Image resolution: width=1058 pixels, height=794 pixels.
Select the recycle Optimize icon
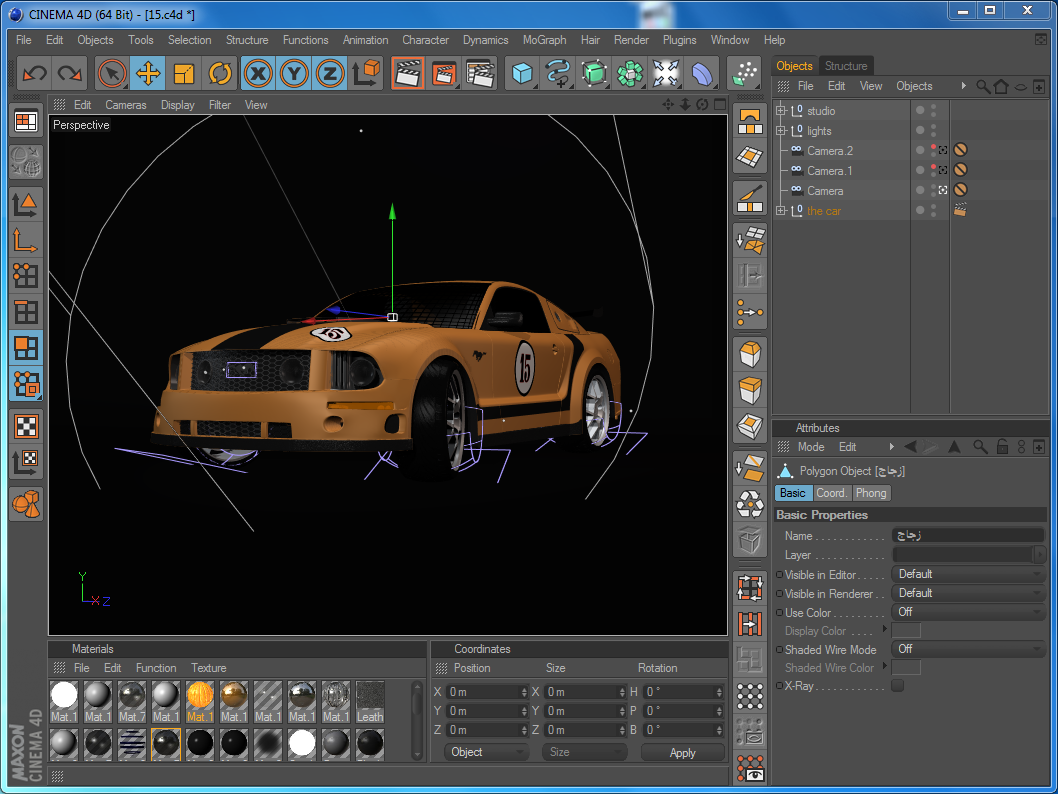[750, 504]
